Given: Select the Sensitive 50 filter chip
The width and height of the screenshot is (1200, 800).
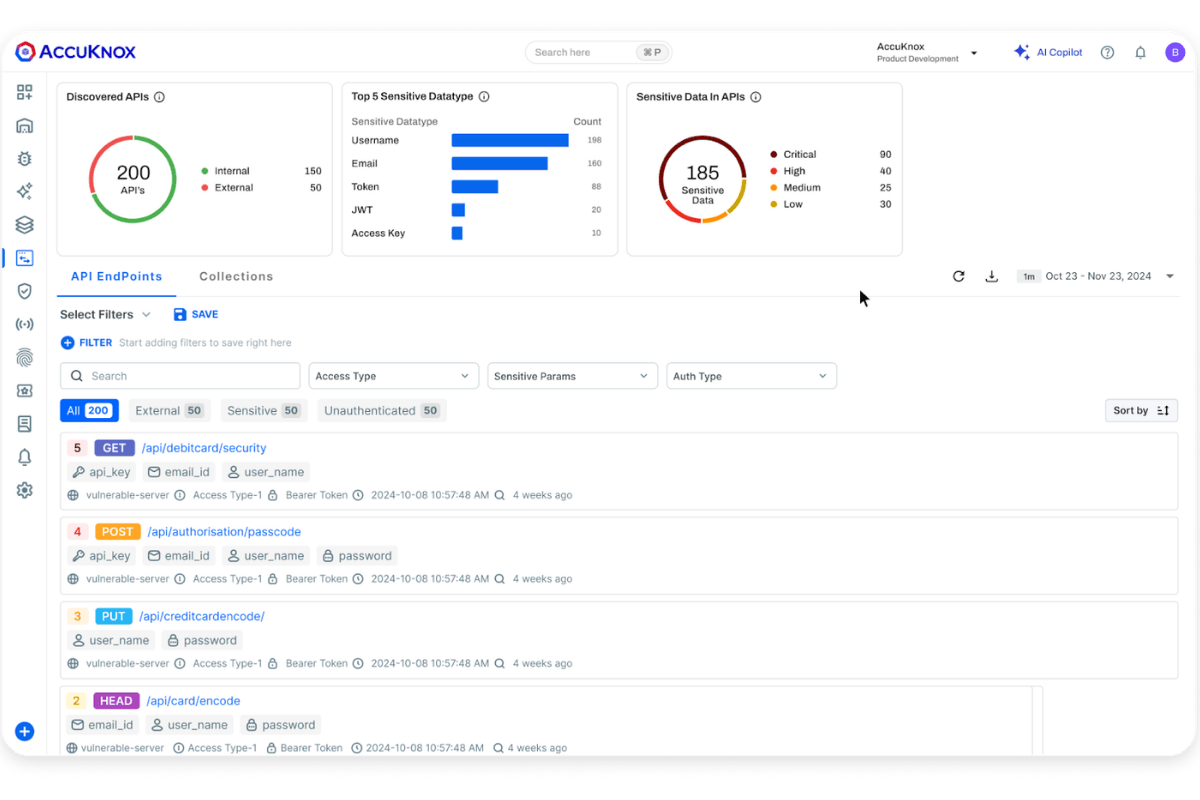Looking at the screenshot, I should (262, 410).
